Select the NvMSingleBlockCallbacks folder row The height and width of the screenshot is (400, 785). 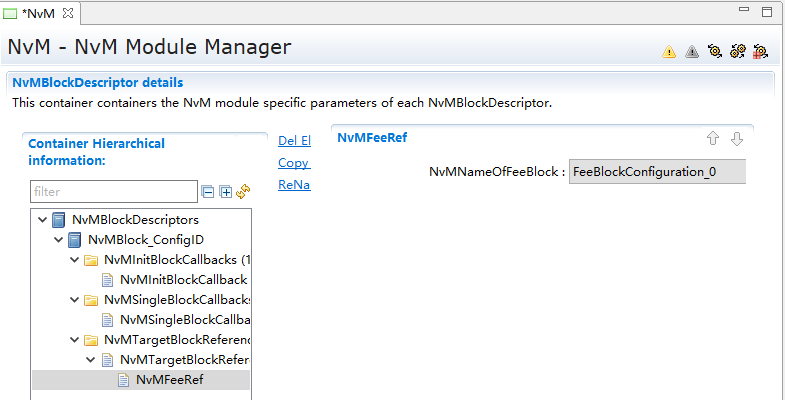click(177, 300)
